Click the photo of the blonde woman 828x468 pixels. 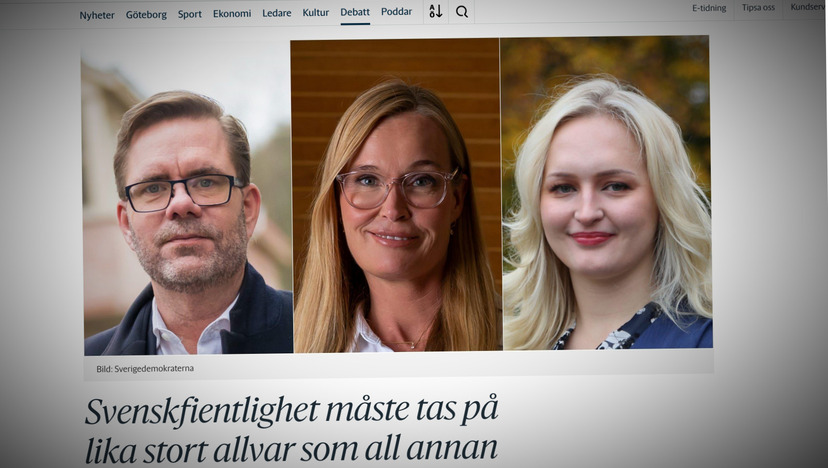606,192
